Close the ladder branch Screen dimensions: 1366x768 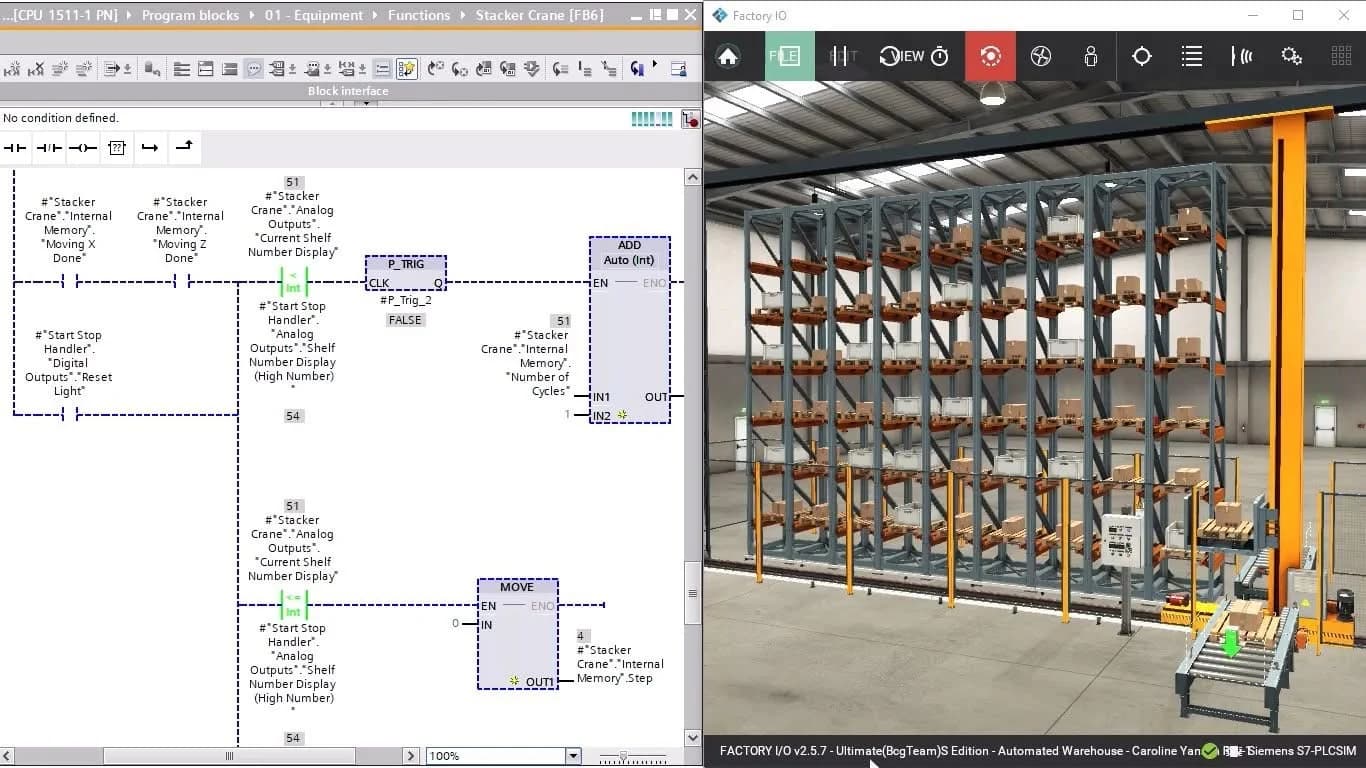coord(184,148)
